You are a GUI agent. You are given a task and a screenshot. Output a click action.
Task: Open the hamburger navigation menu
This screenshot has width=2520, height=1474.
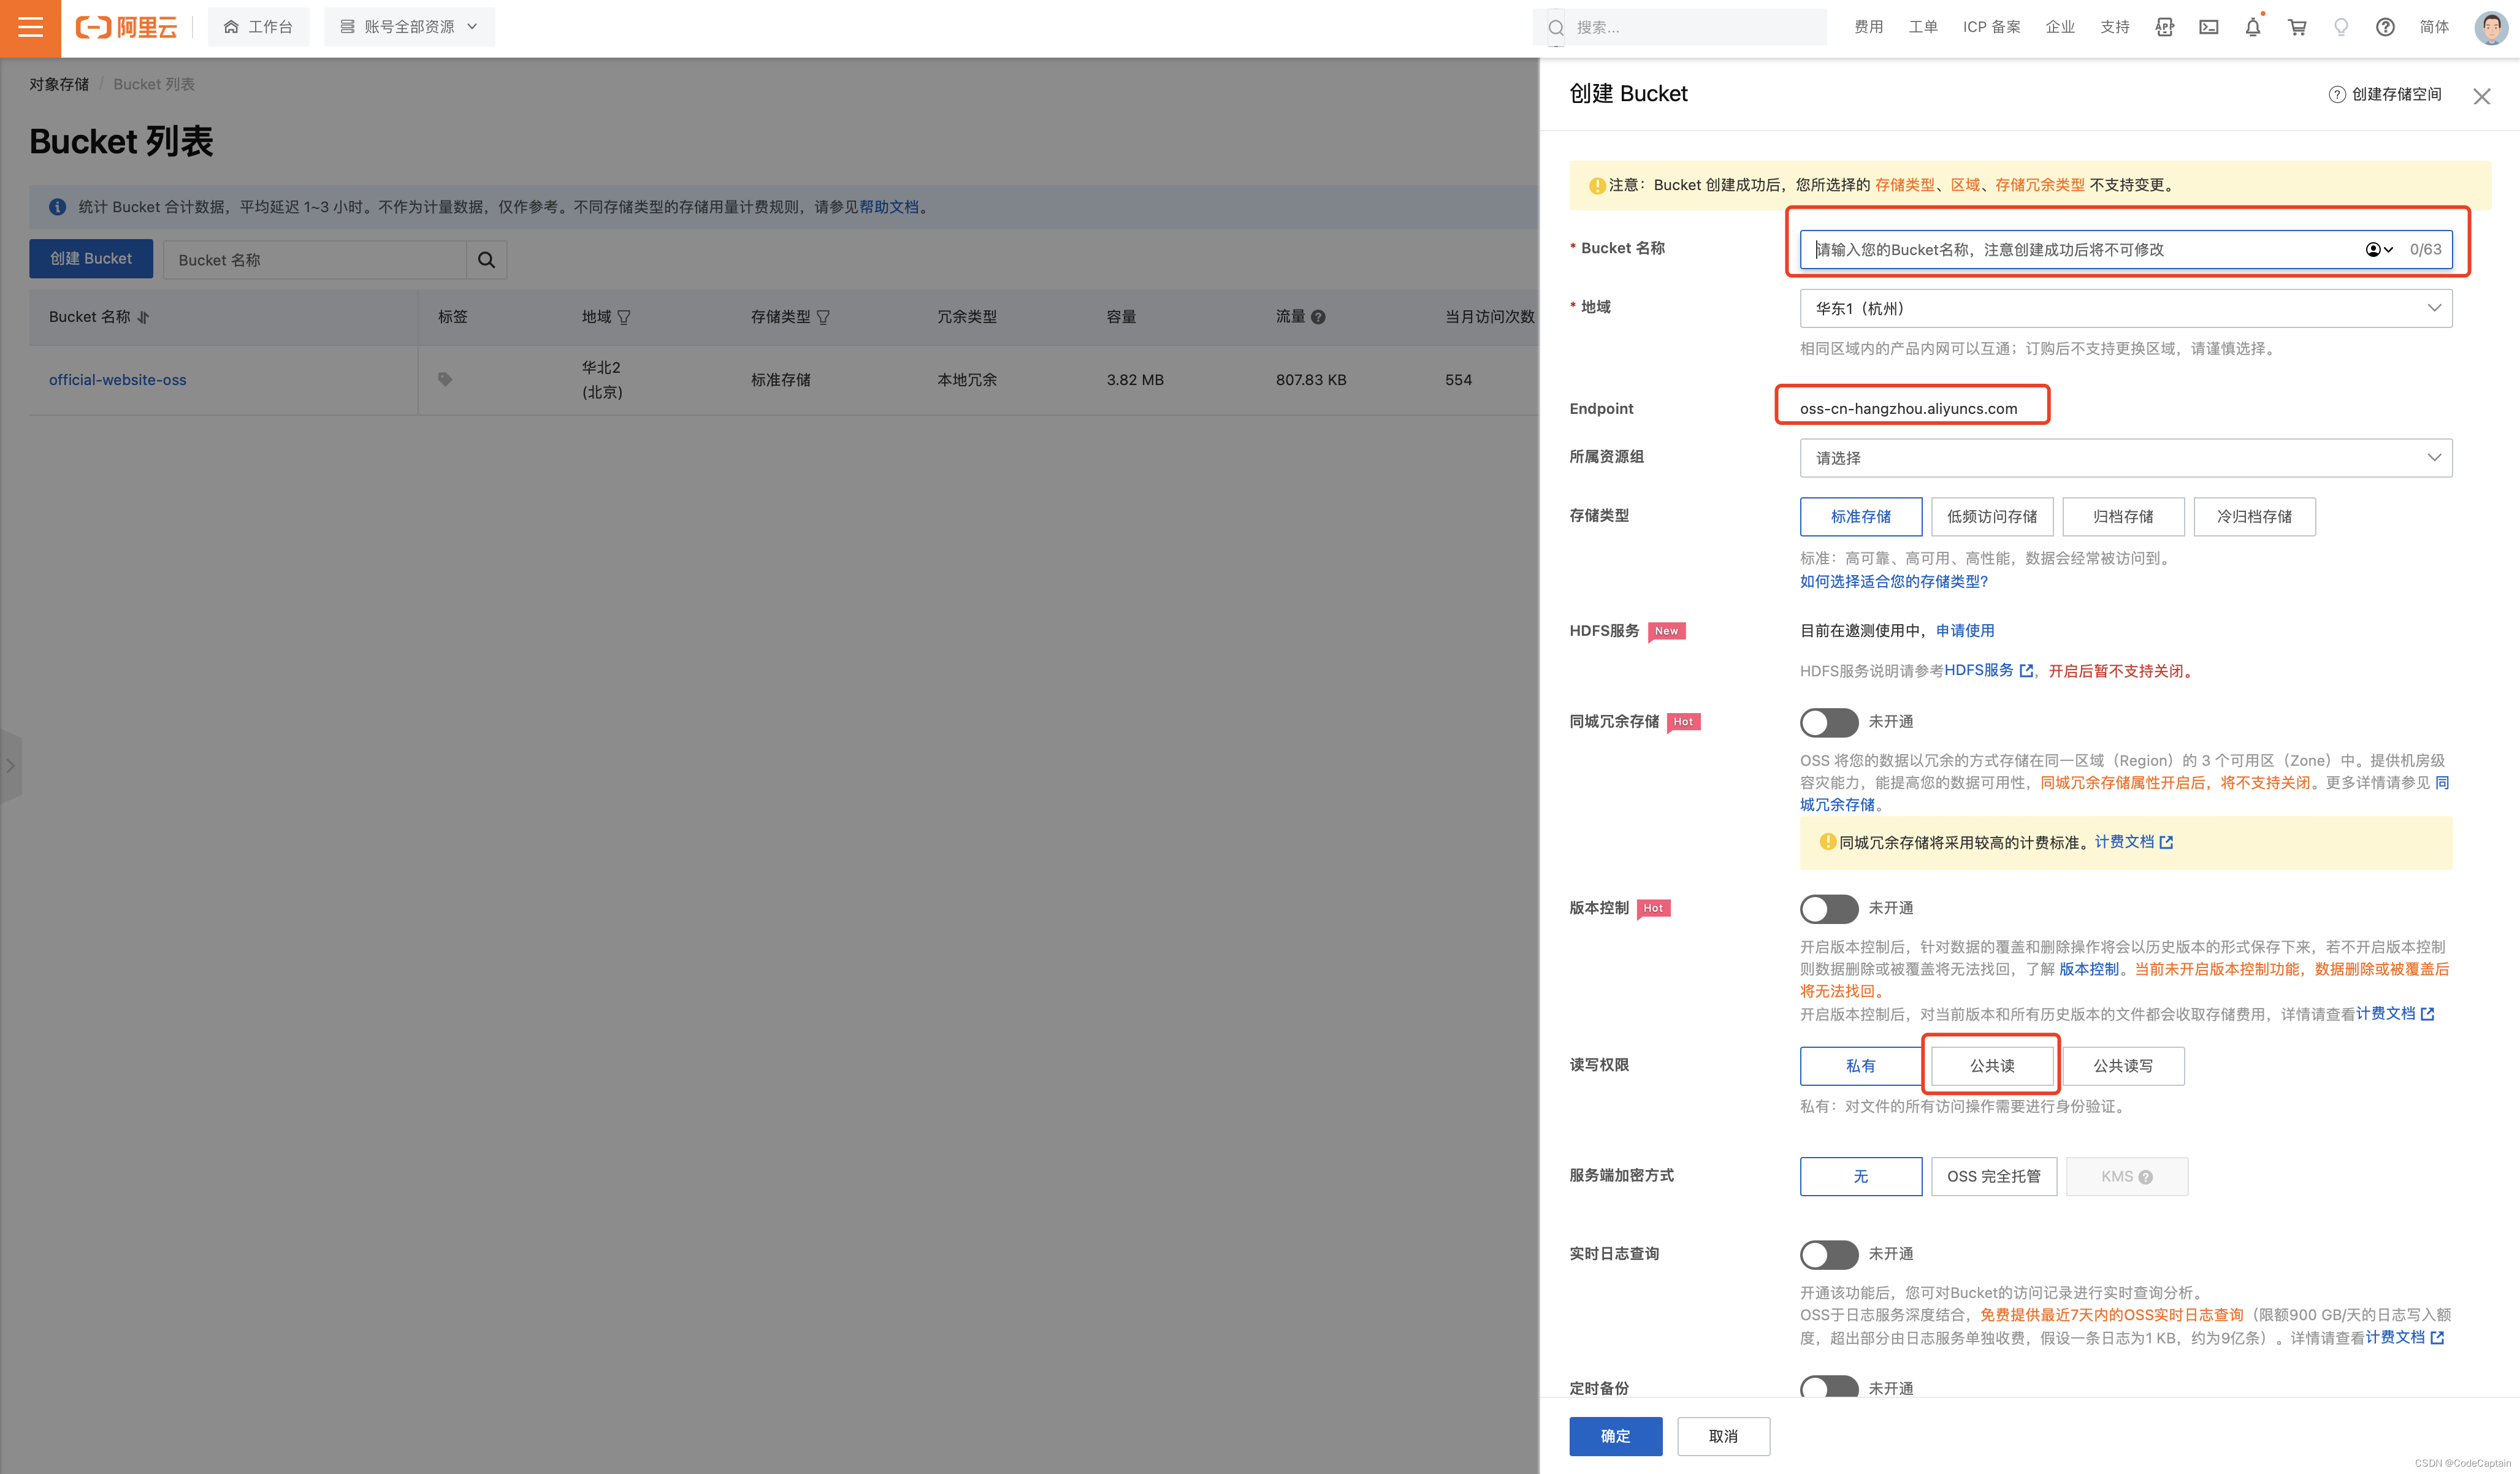pos(30,28)
